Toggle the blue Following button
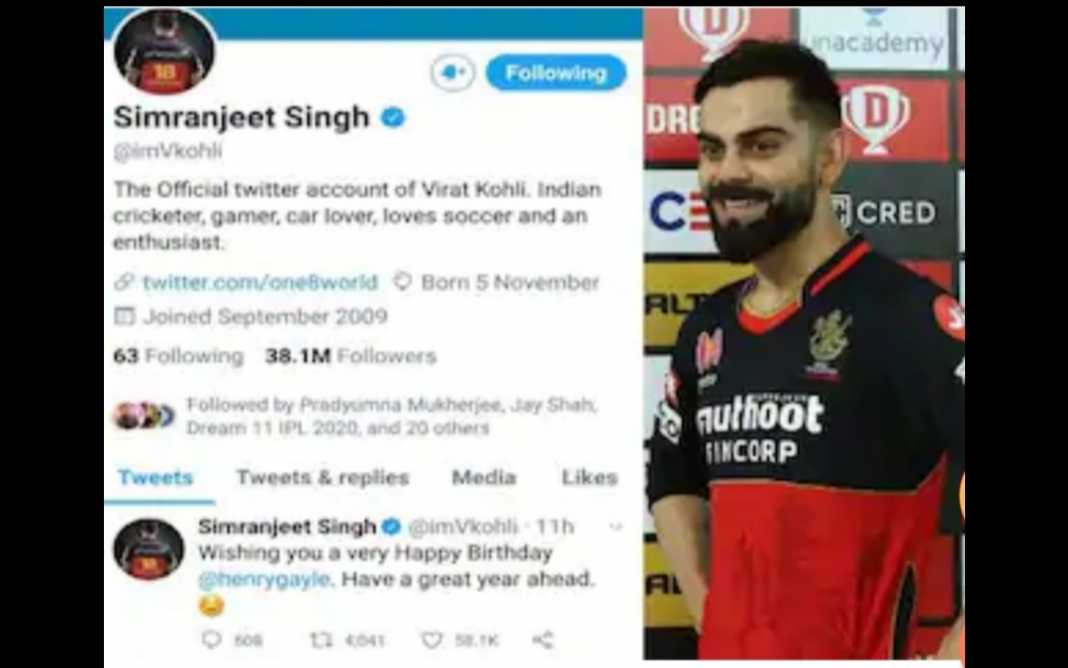Image resolution: width=1068 pixels, height=668 pixels. (x=556, y=73)
